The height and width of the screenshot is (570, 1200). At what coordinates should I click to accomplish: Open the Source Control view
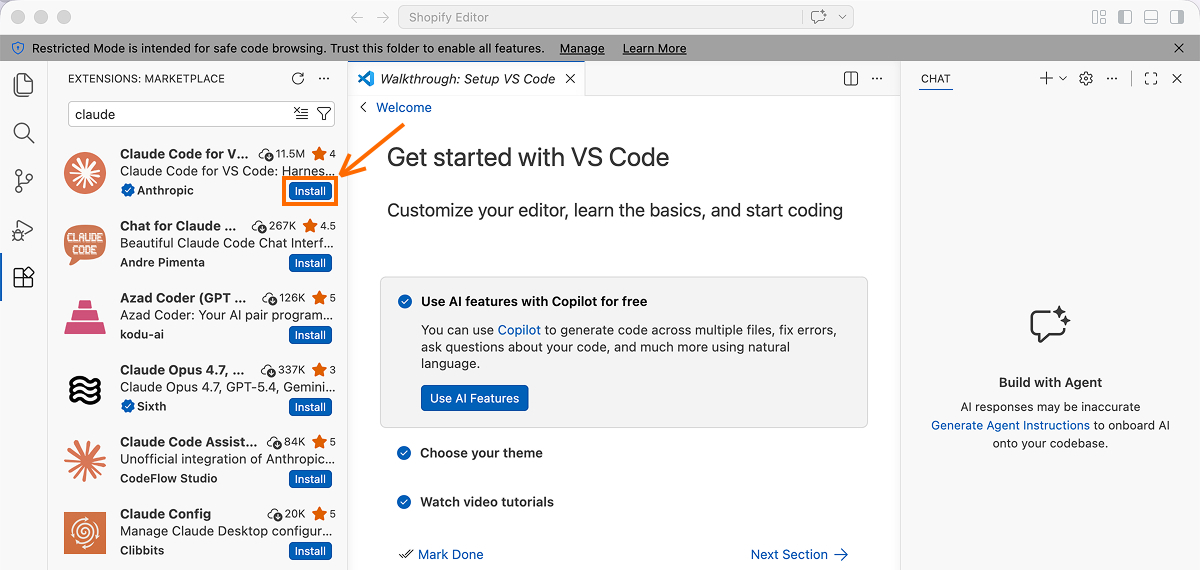(23, 181)
